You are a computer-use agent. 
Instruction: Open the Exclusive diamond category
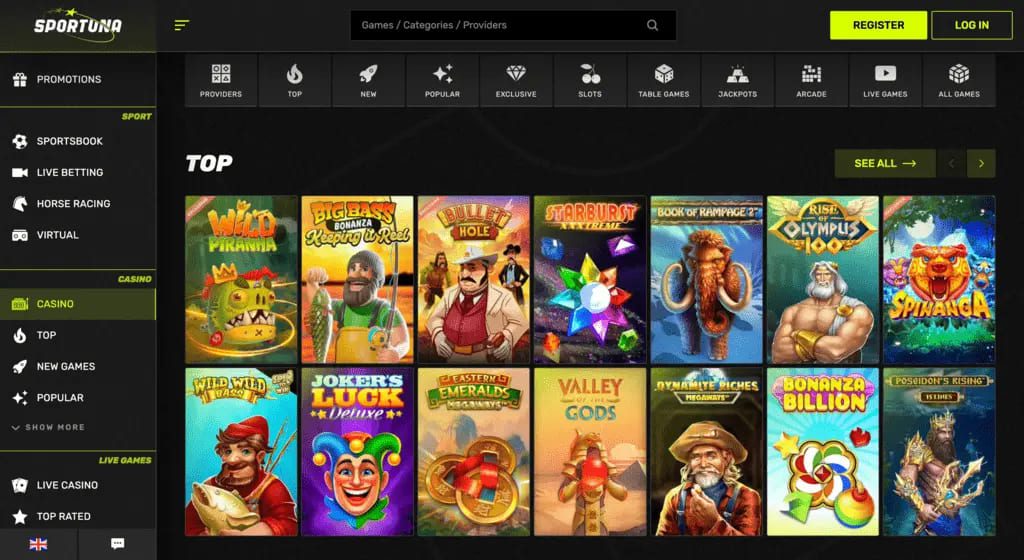point(516,80)
